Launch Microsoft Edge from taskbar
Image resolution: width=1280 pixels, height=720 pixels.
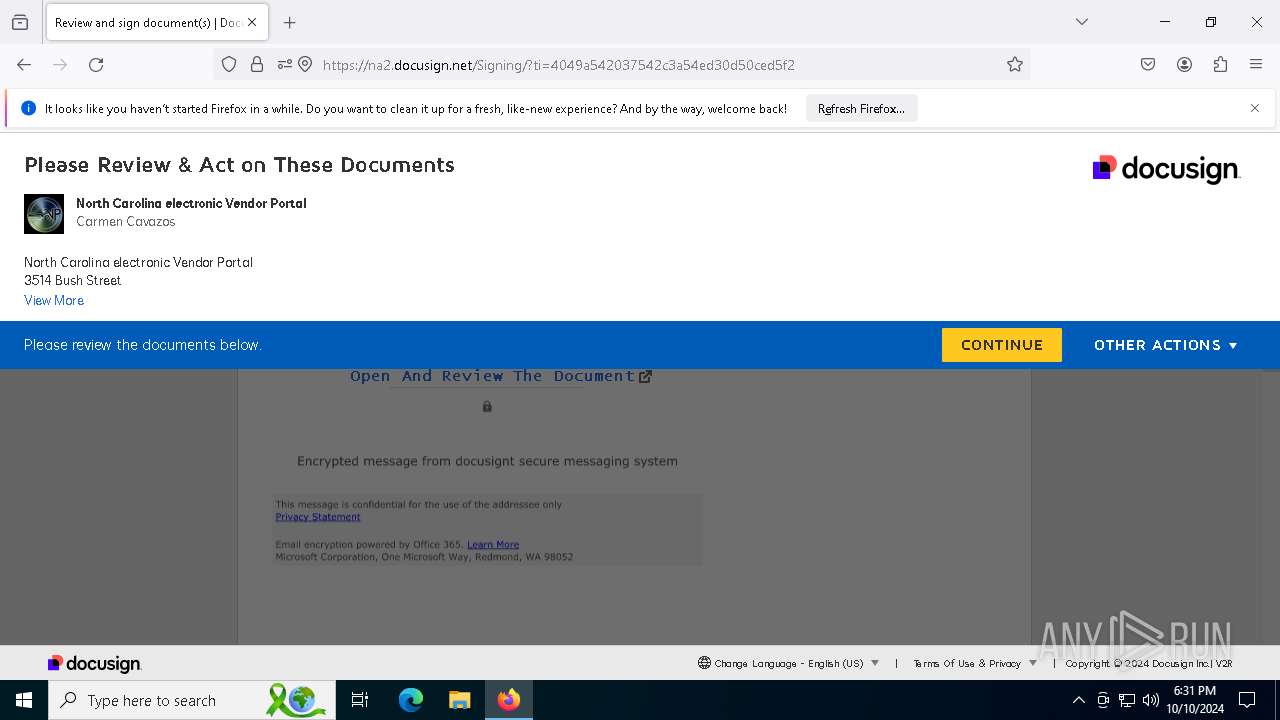(411, 700)
